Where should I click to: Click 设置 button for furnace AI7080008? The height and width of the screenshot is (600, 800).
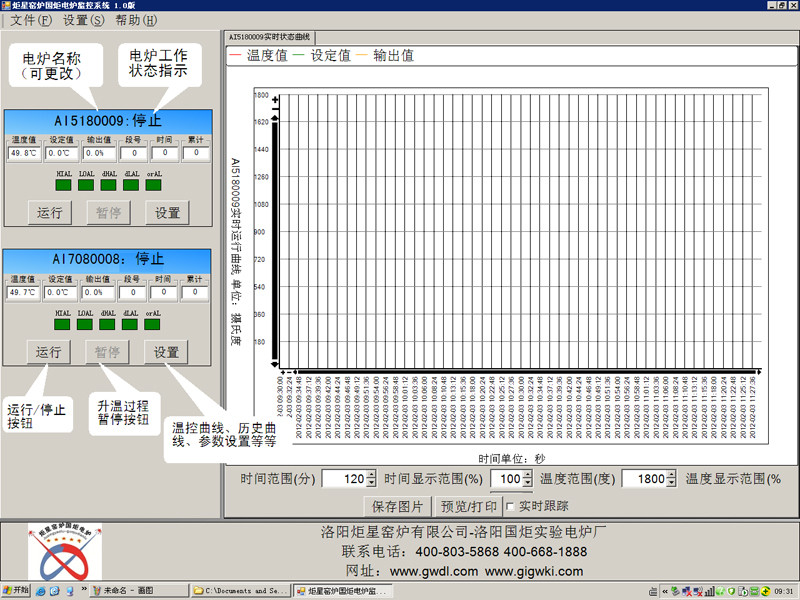(x=166, y=352)
